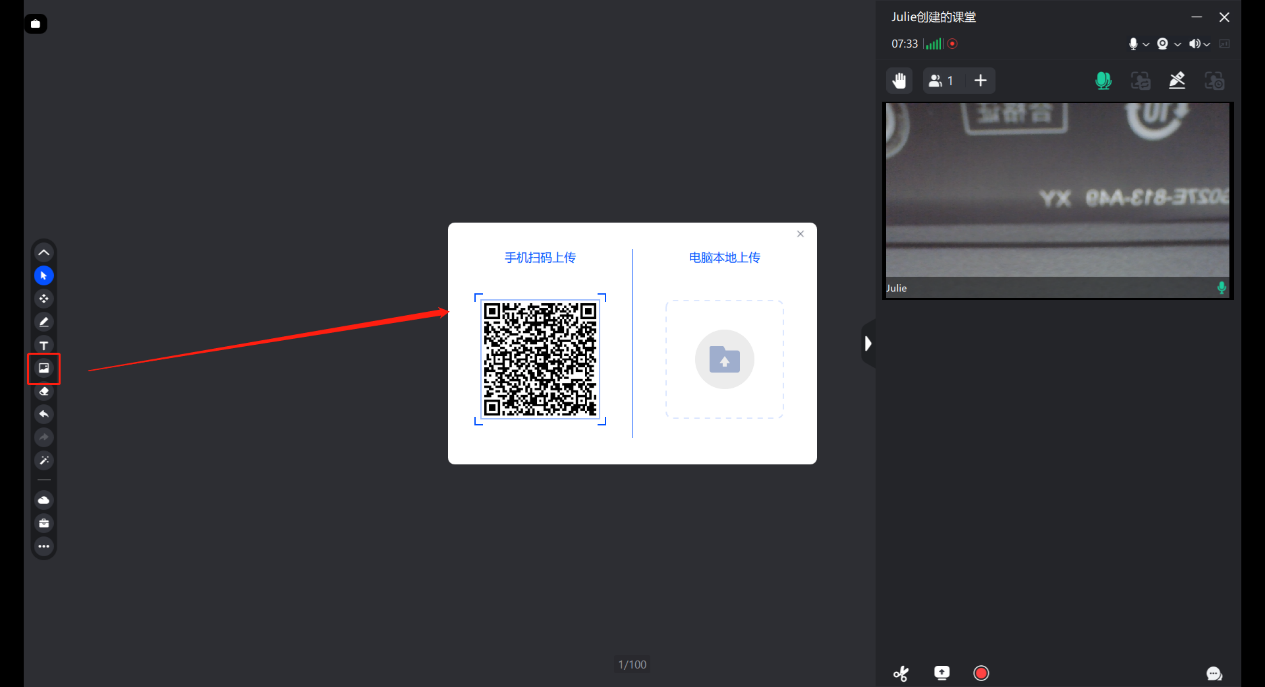Expand the camera device dropdown arrow
1265x687 pixels.
coord(1177,45)
